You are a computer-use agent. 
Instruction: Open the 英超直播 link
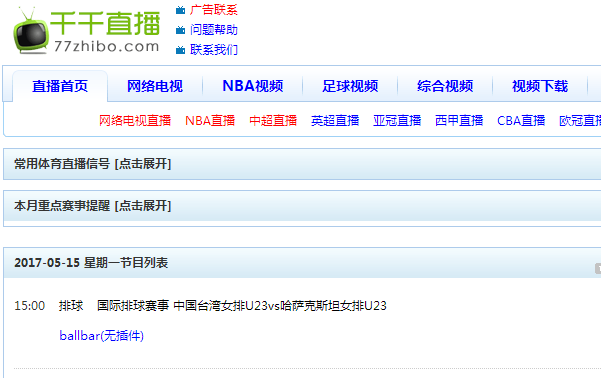pyautogui.click(x=335, y=121)
